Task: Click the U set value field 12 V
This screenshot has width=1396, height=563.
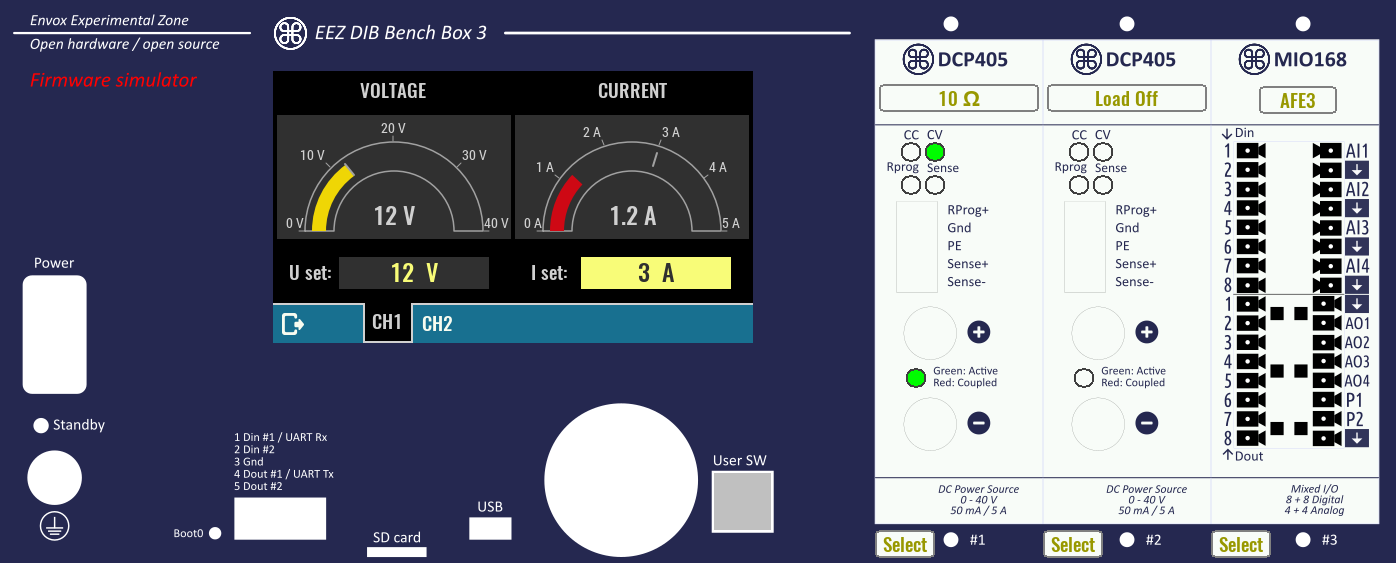Action: point(414,273)
